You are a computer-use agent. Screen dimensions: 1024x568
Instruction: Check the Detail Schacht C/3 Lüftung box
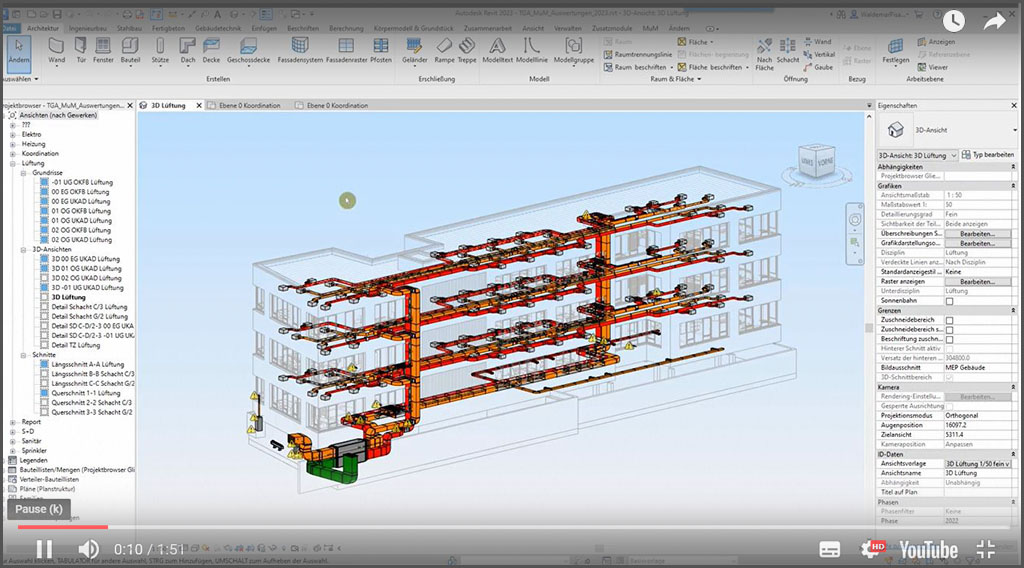(x=44, y=307)
